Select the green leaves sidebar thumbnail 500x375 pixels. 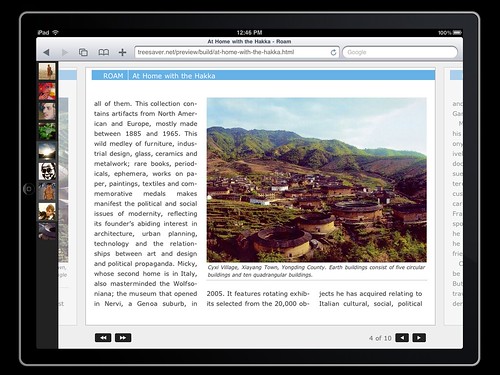coord(47,131)
